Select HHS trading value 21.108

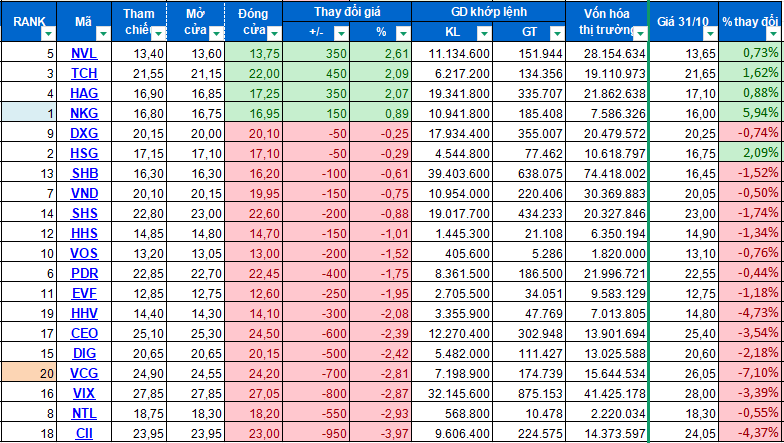coord(529,234)
